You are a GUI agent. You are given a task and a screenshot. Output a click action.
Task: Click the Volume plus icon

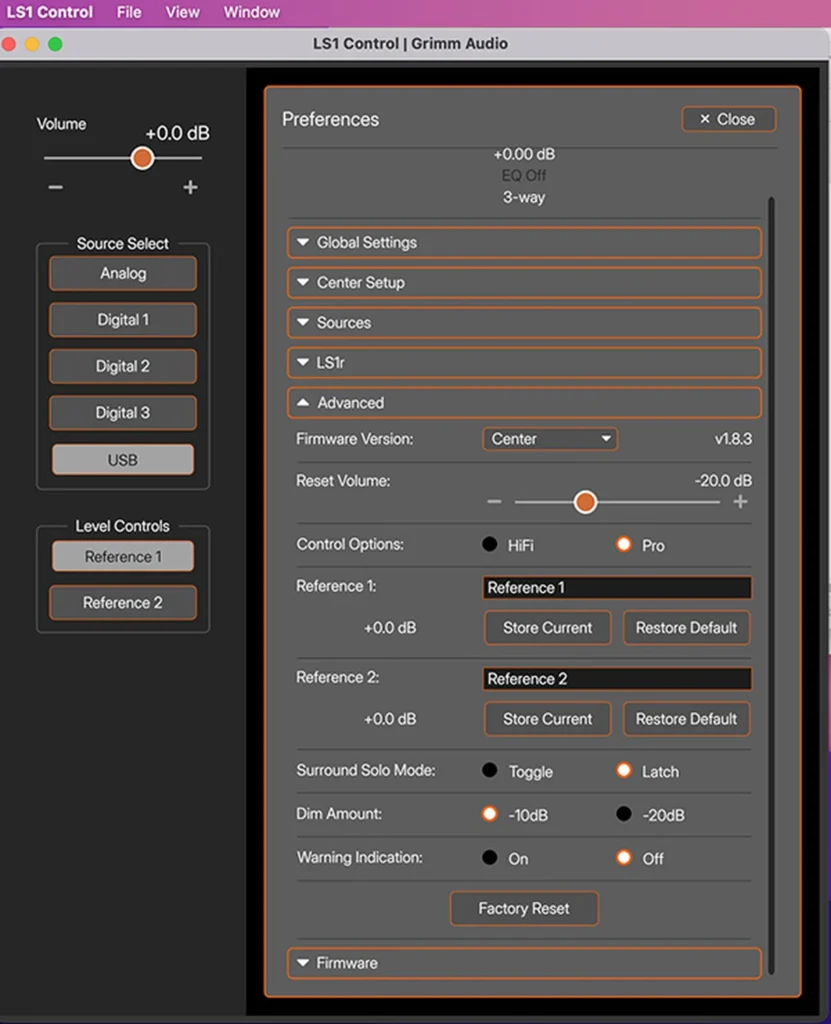[x=190, y=187]
